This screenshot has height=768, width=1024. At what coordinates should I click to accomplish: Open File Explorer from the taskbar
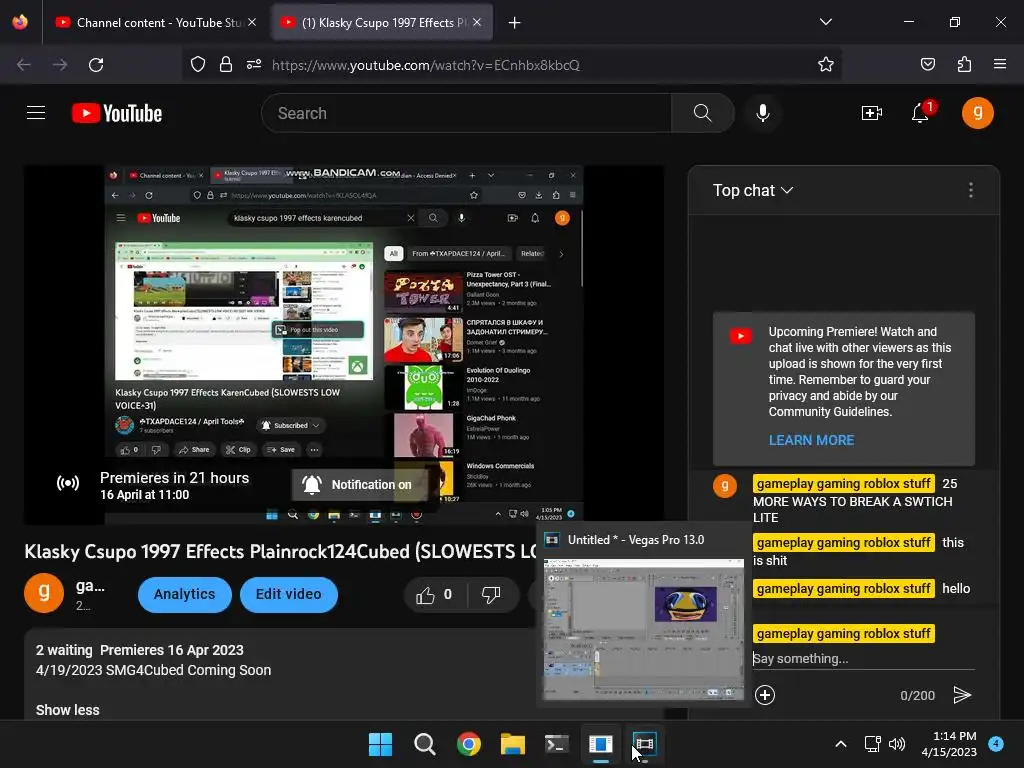513,744
